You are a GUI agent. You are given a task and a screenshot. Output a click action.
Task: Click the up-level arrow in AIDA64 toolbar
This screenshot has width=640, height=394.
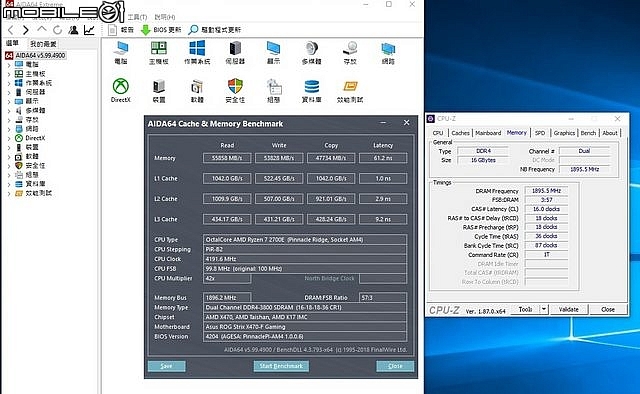[x=42, y=29]
